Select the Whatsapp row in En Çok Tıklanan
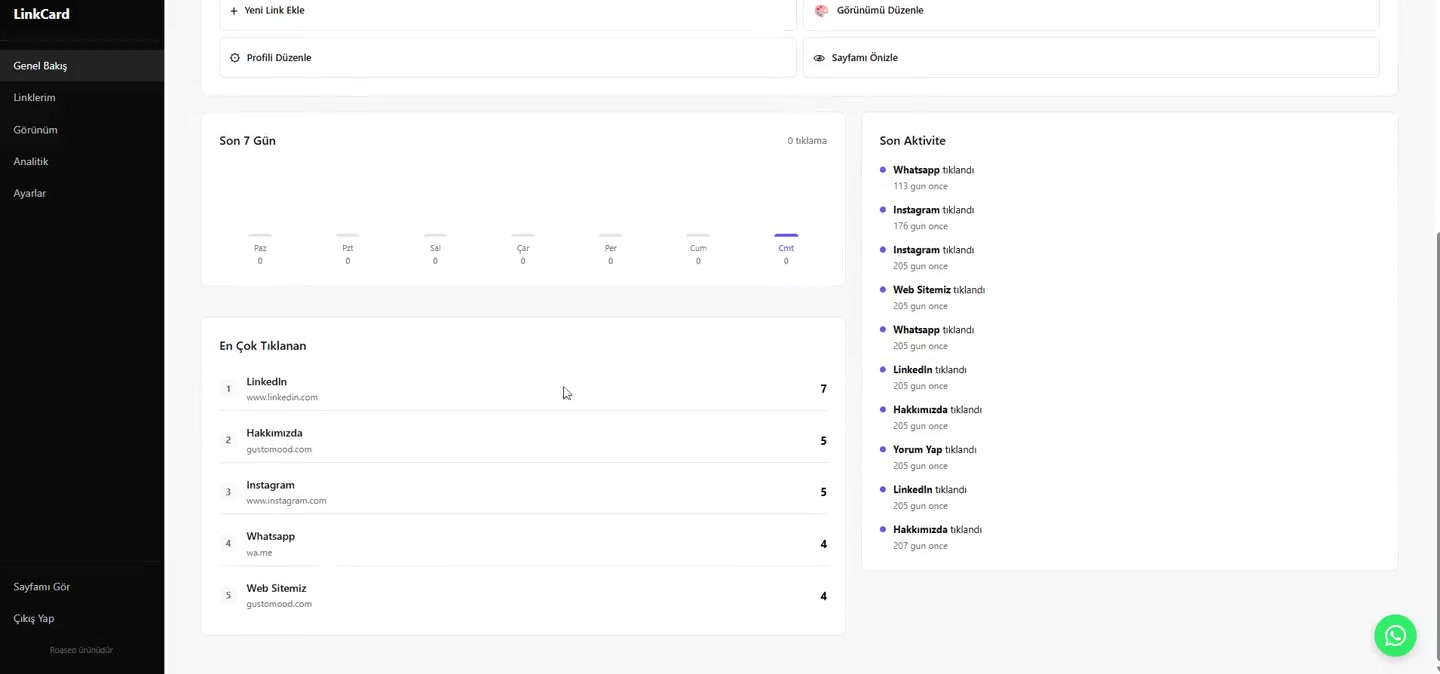1440x674 pixels. 523,544
